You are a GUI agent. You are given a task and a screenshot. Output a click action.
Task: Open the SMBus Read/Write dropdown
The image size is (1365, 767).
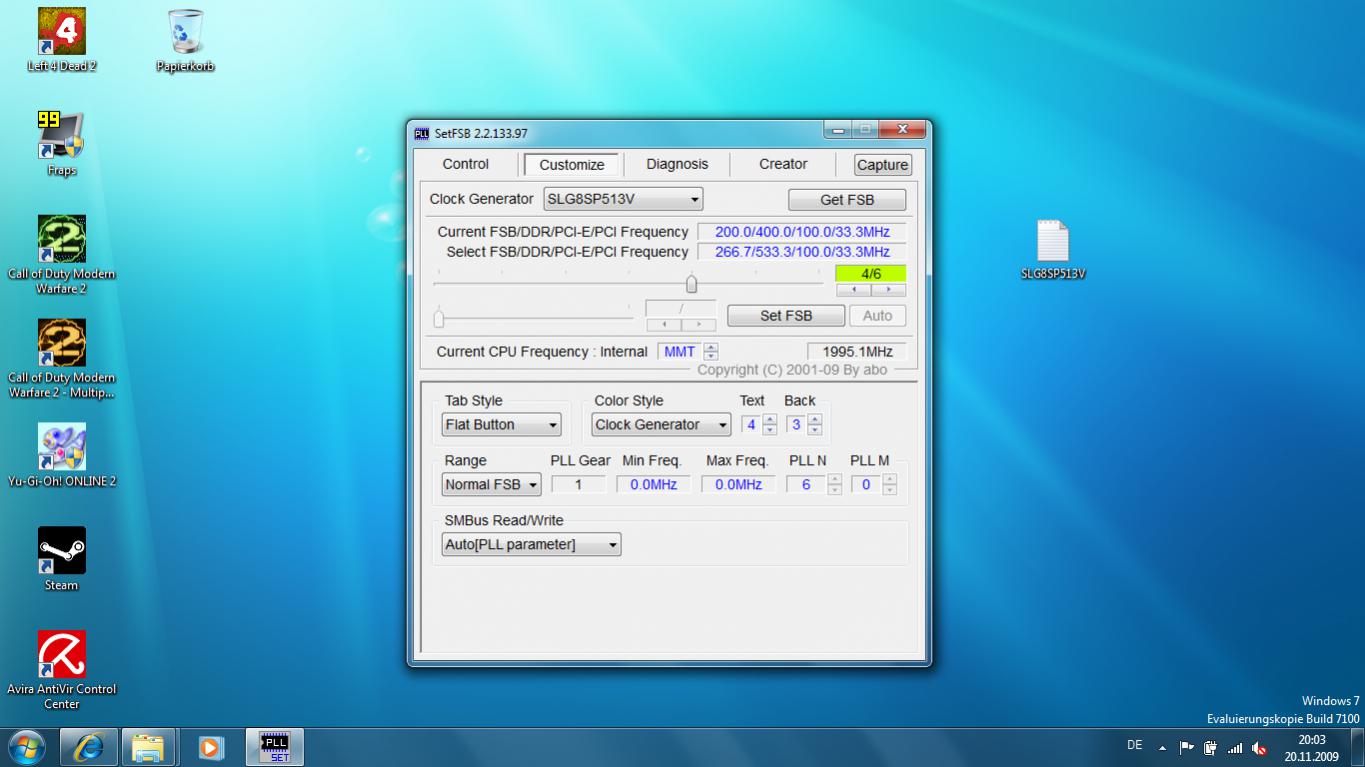[531, 545]
